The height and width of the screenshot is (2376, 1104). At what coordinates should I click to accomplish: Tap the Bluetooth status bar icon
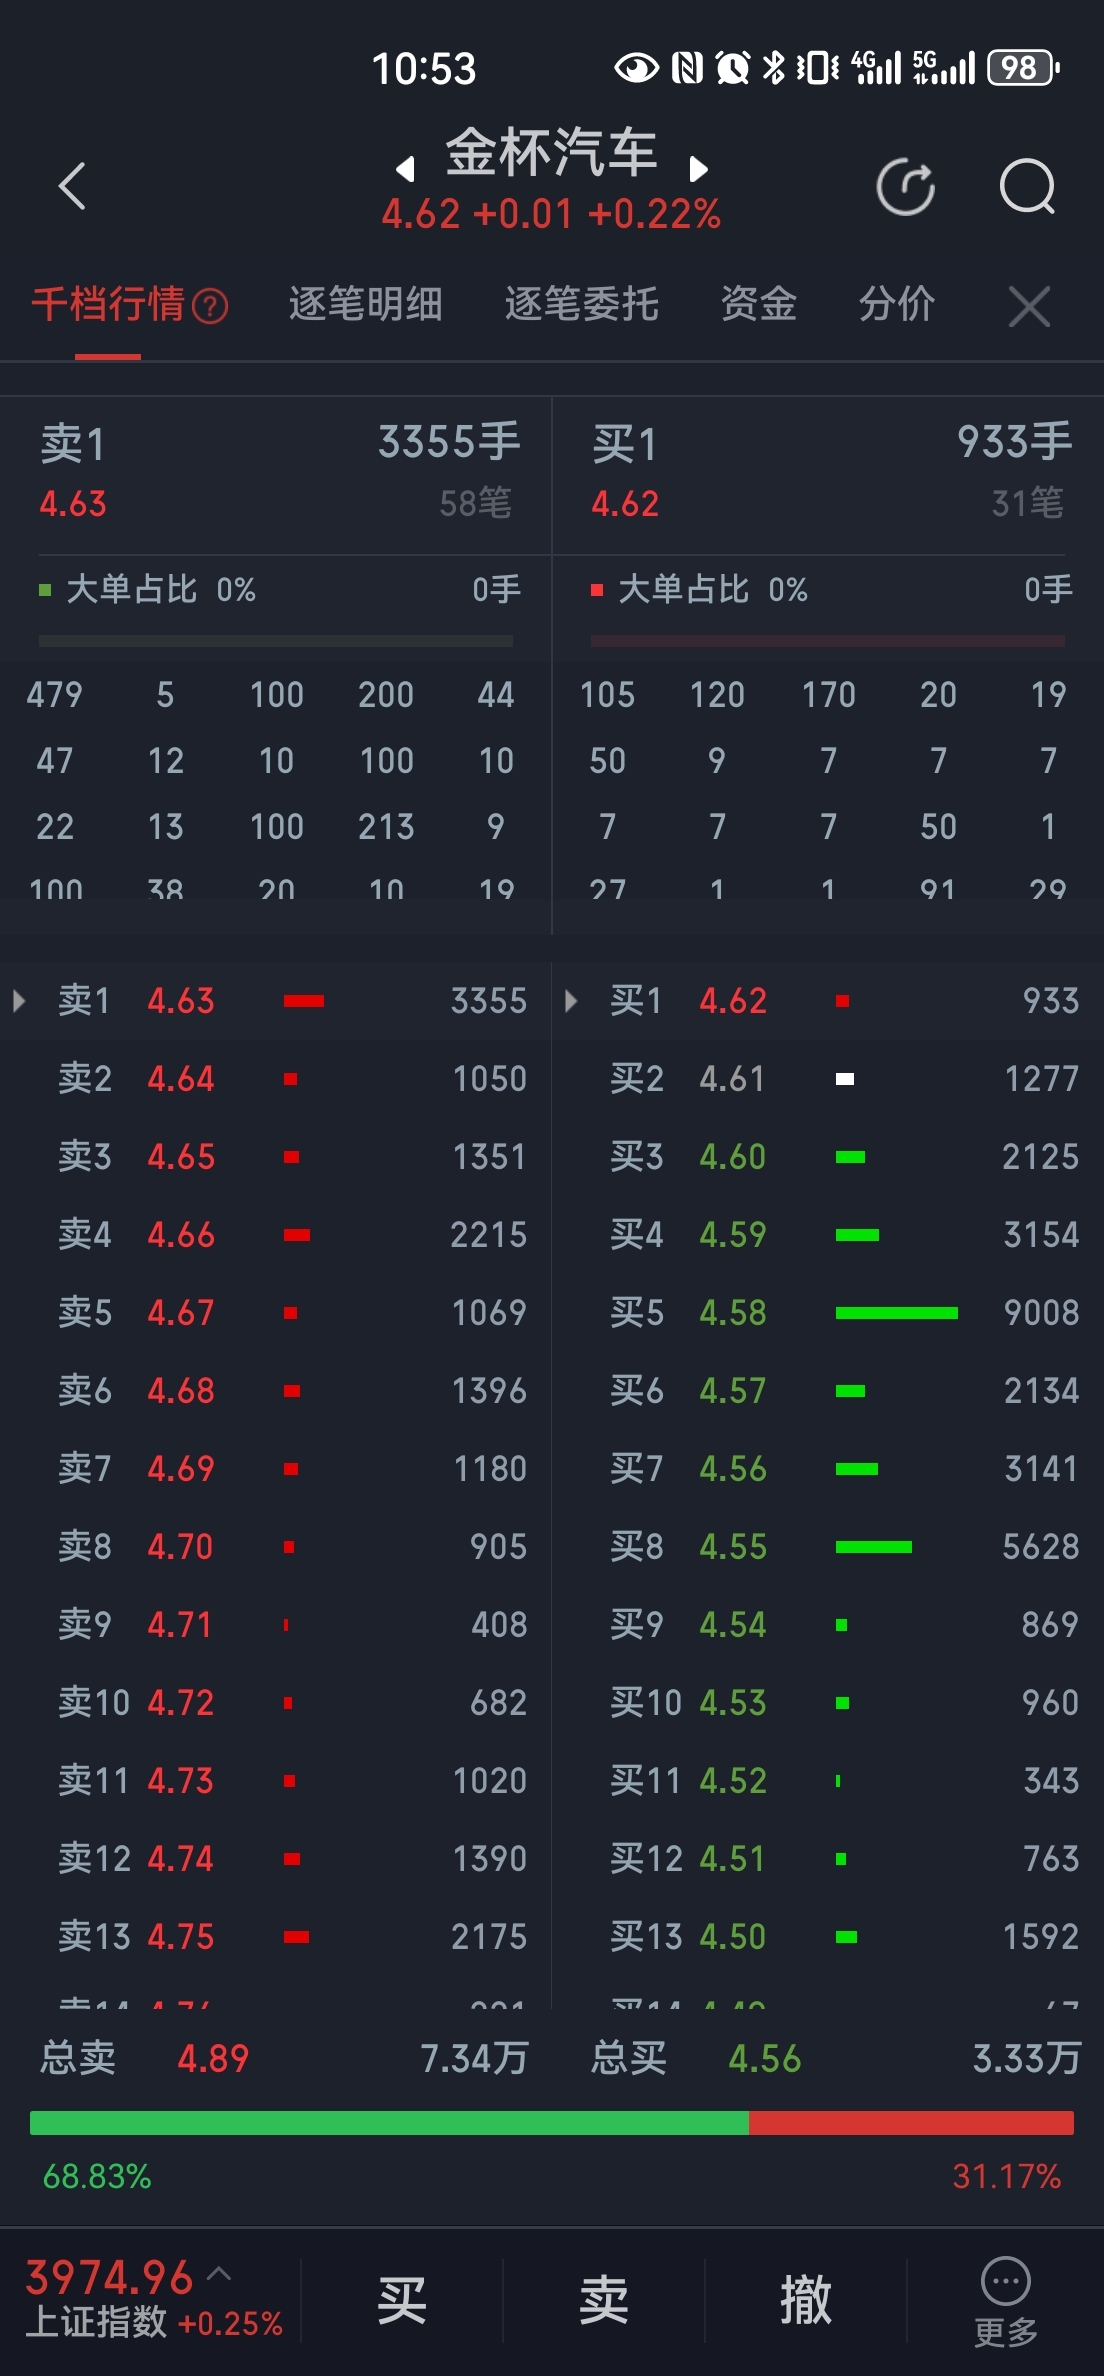pyautogui.click(x=774, y=68)
